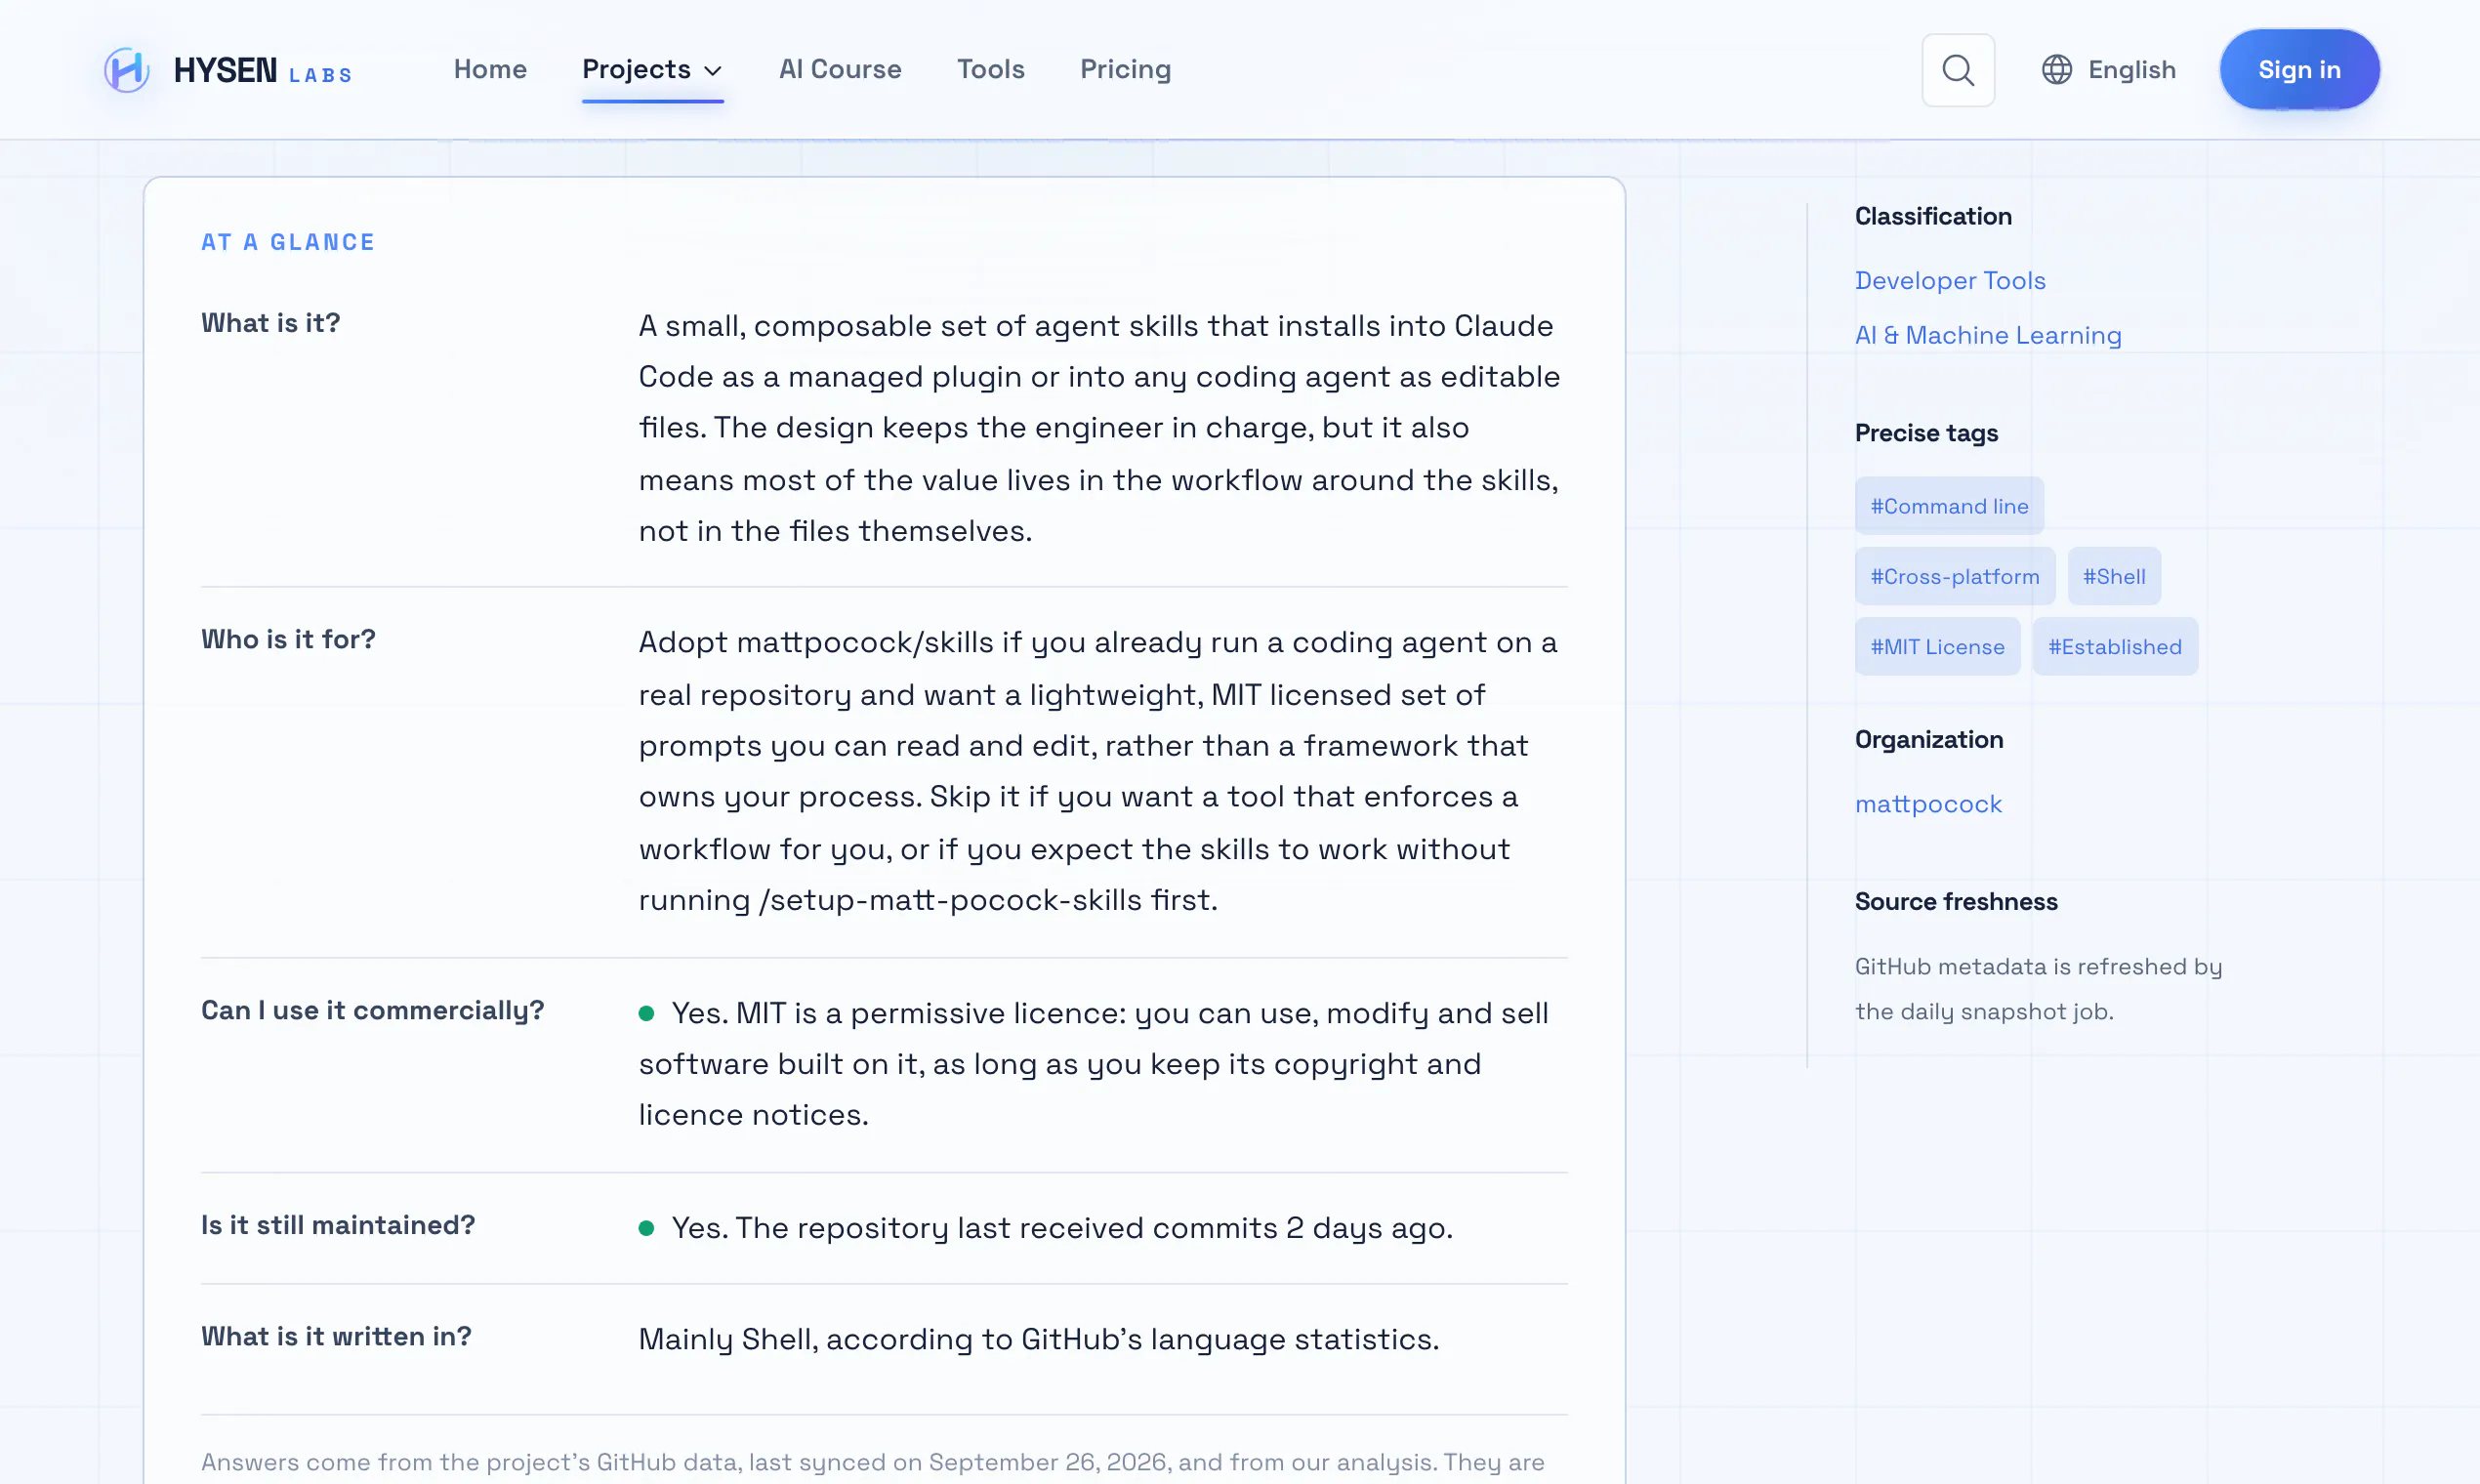Click the green dot beside last commits answer
2480x1484 pixels.
tap(646, 1228)
